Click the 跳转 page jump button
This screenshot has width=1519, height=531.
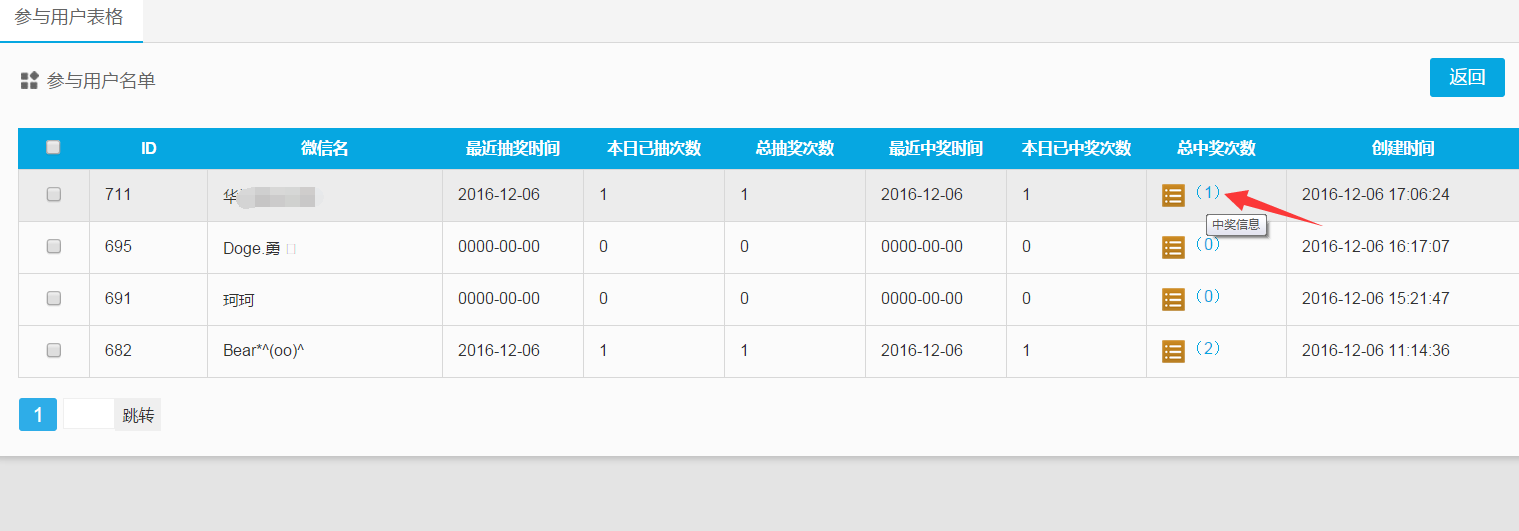click(138, 415)
